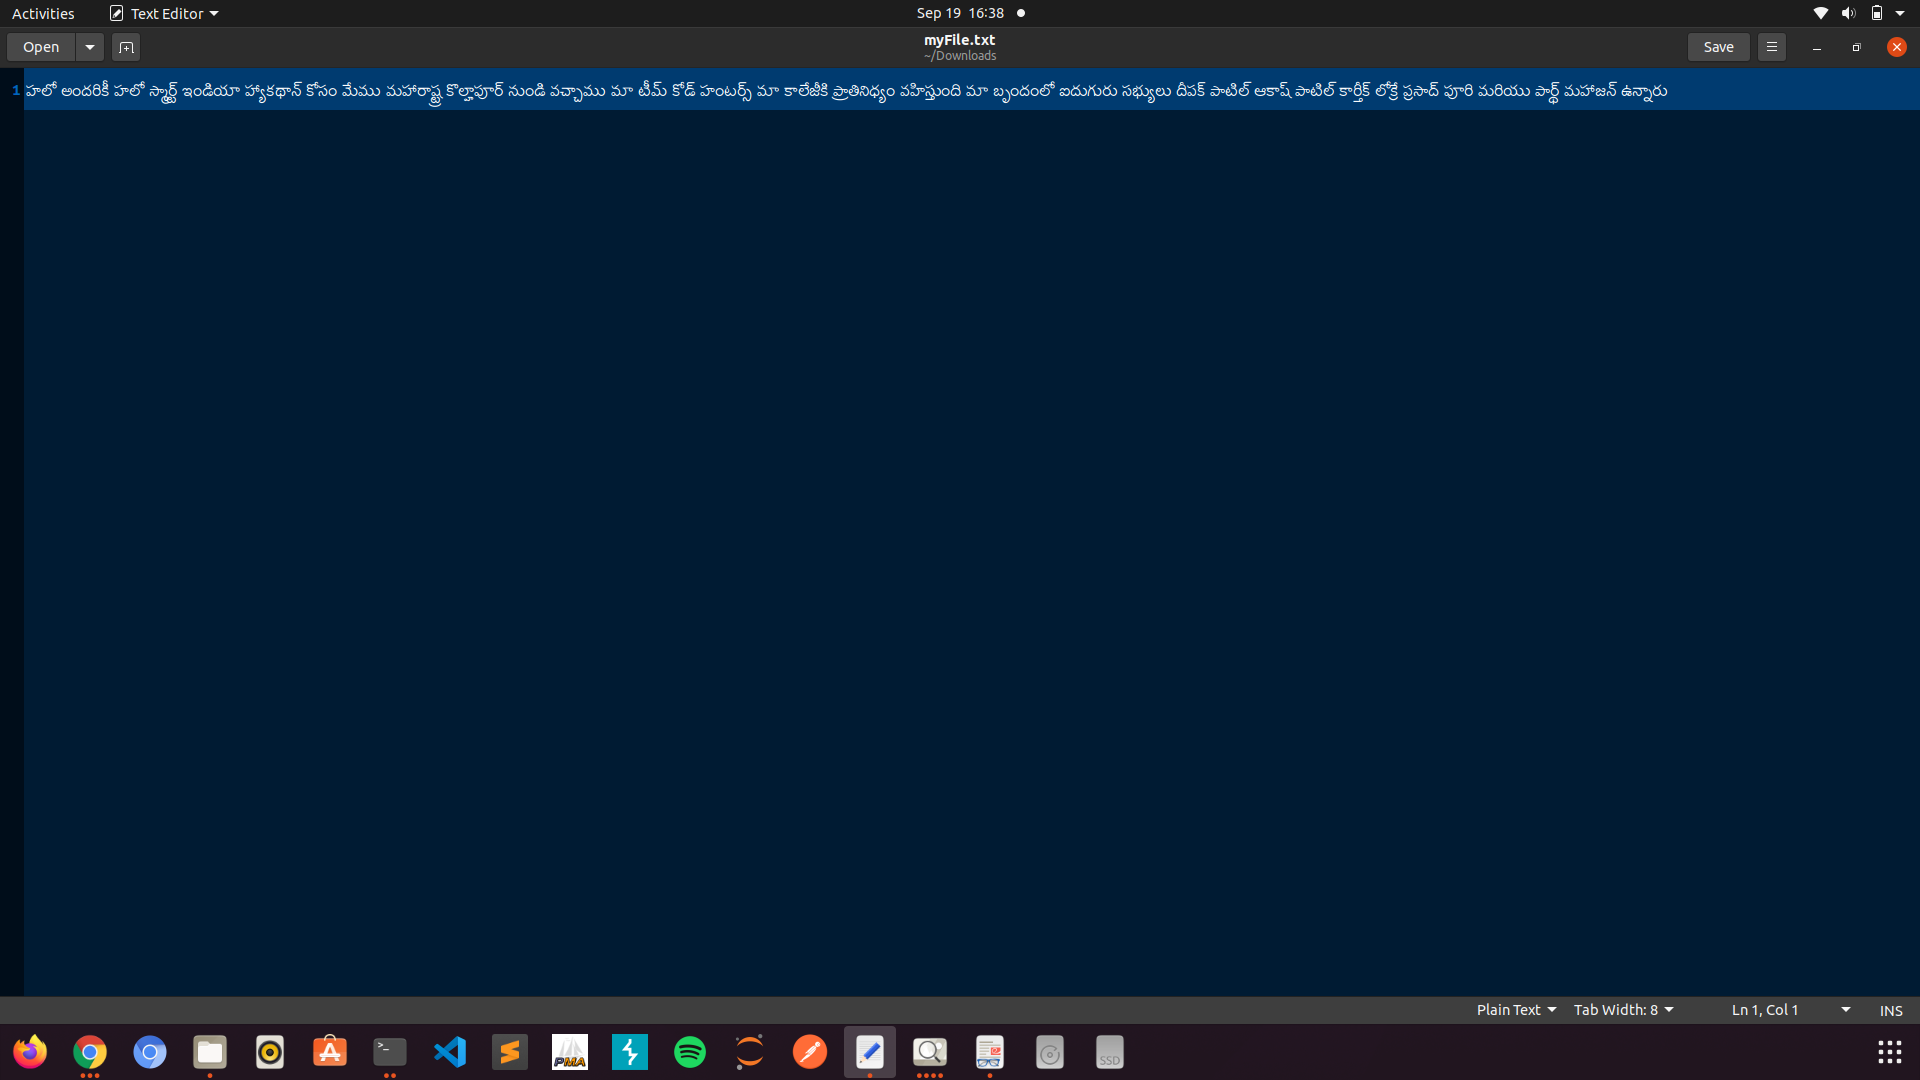Toggle INS overwrite mode indicator
This screenshot has width=1920, height=1080.
click(1891, 1010)
